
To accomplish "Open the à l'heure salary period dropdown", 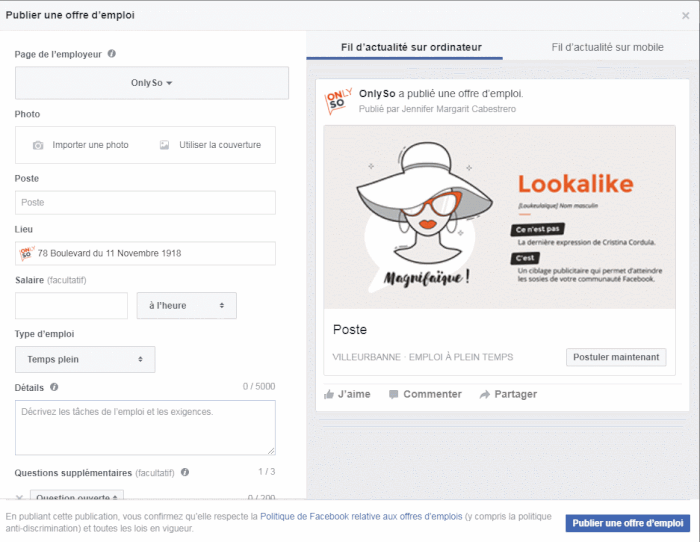I will (x=187, y=306).
